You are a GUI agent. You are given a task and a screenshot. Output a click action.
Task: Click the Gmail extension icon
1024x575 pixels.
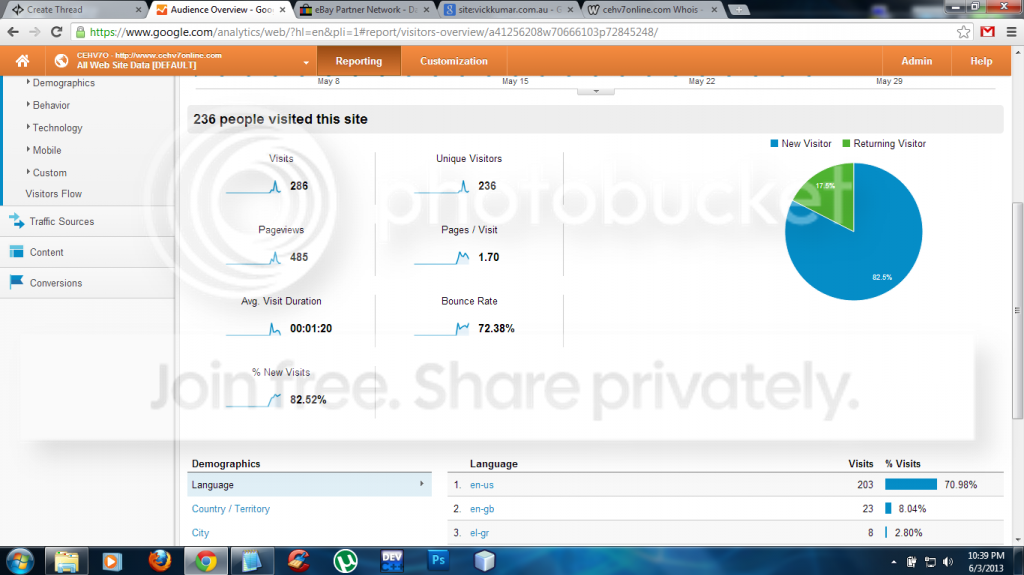click(987, 32)
